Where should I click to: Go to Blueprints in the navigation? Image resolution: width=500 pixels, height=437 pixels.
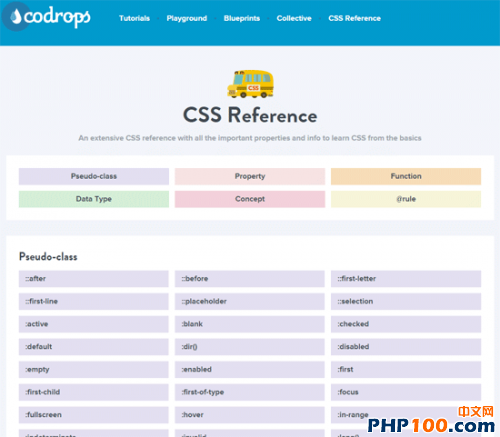(242, 18)
